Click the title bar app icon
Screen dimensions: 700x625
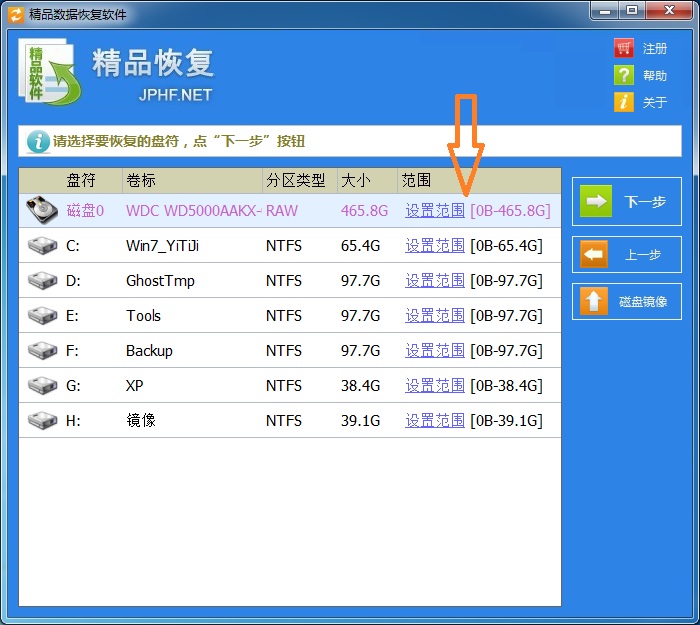pyautogui.click(x=16, y=14)
